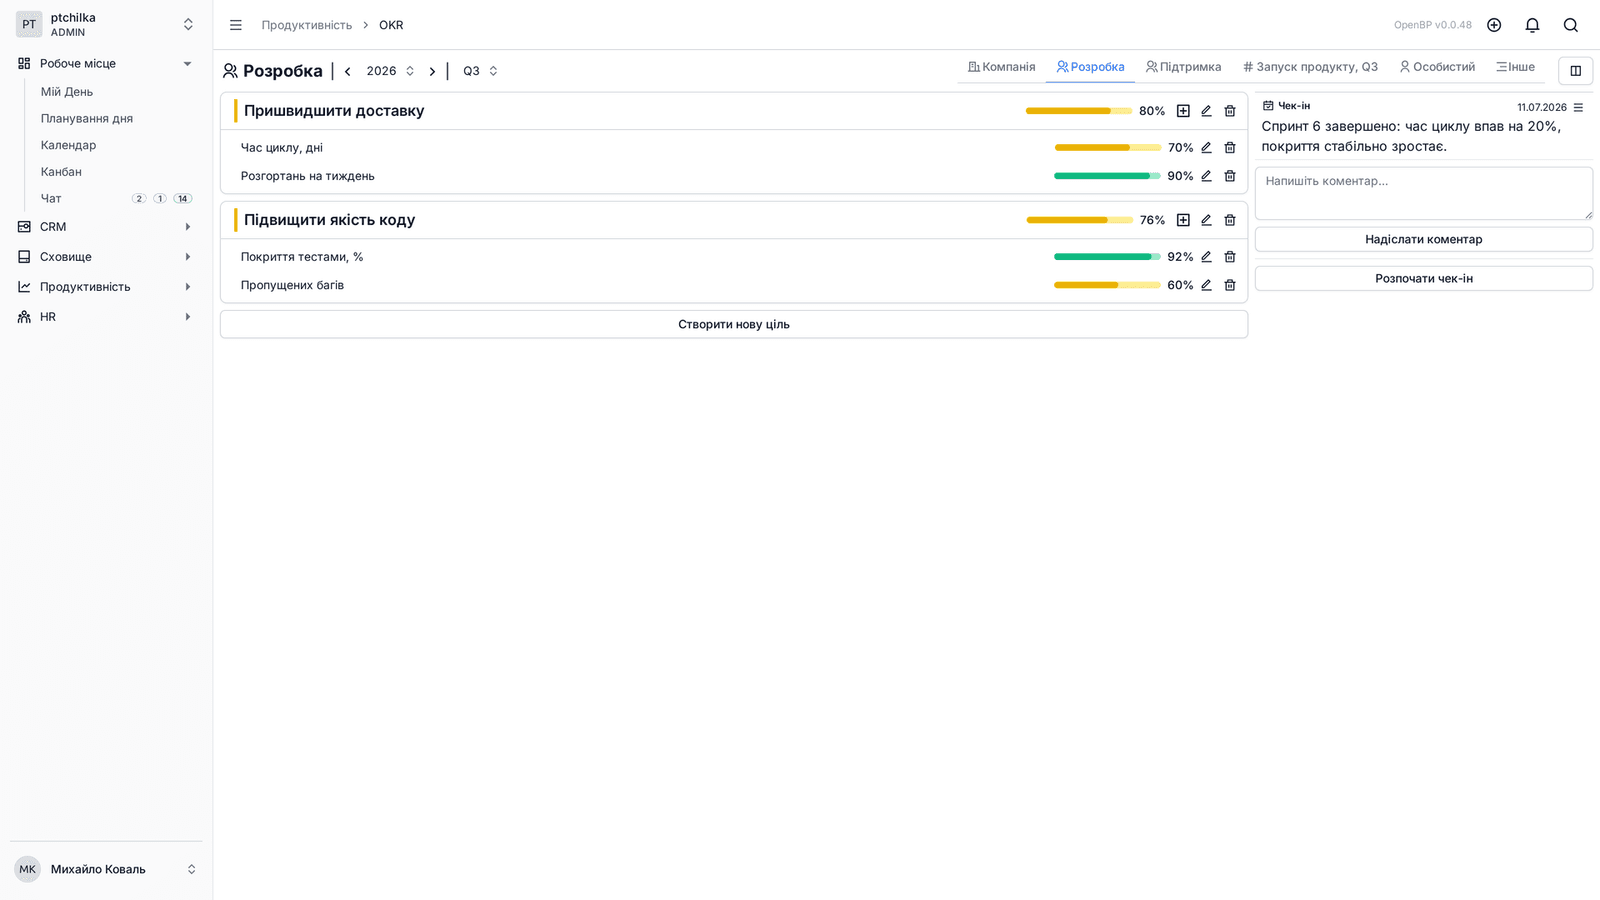
Task: Click Продуктивність in the breadcrumb
Action: click(307, 25)
